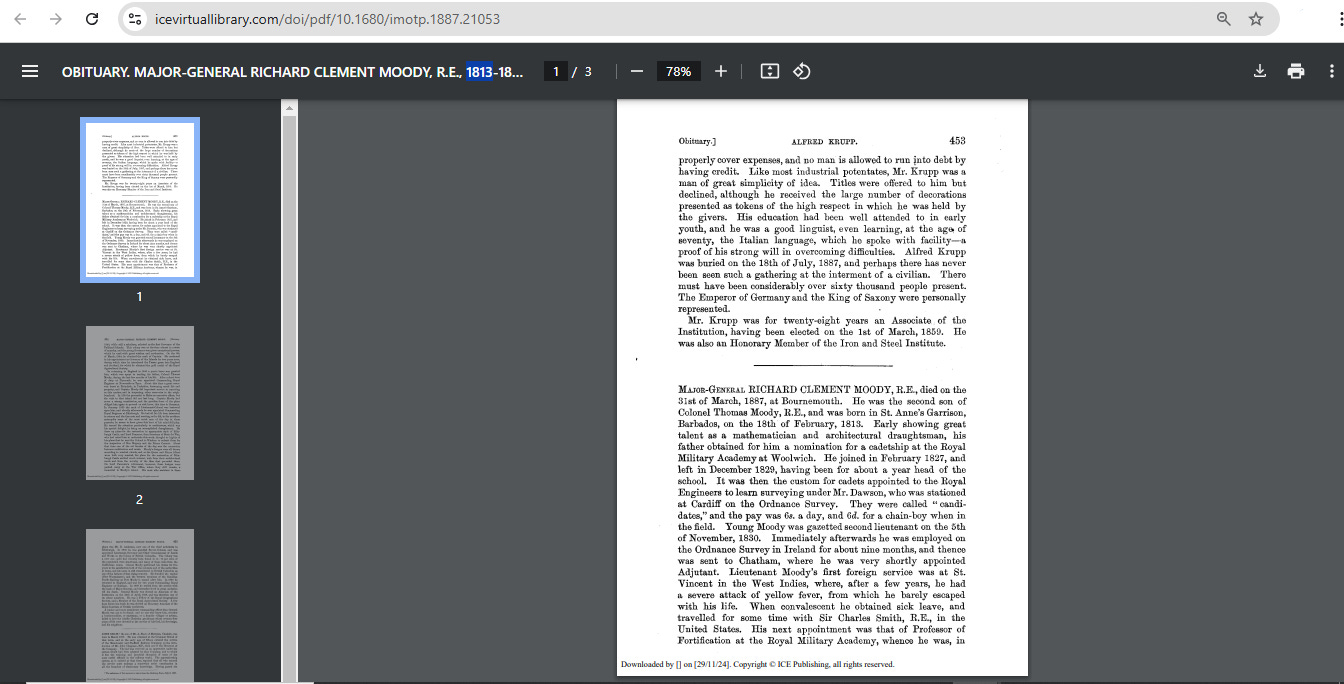
Task: View site information icon in address bar
Action: (x=135, y=19)
